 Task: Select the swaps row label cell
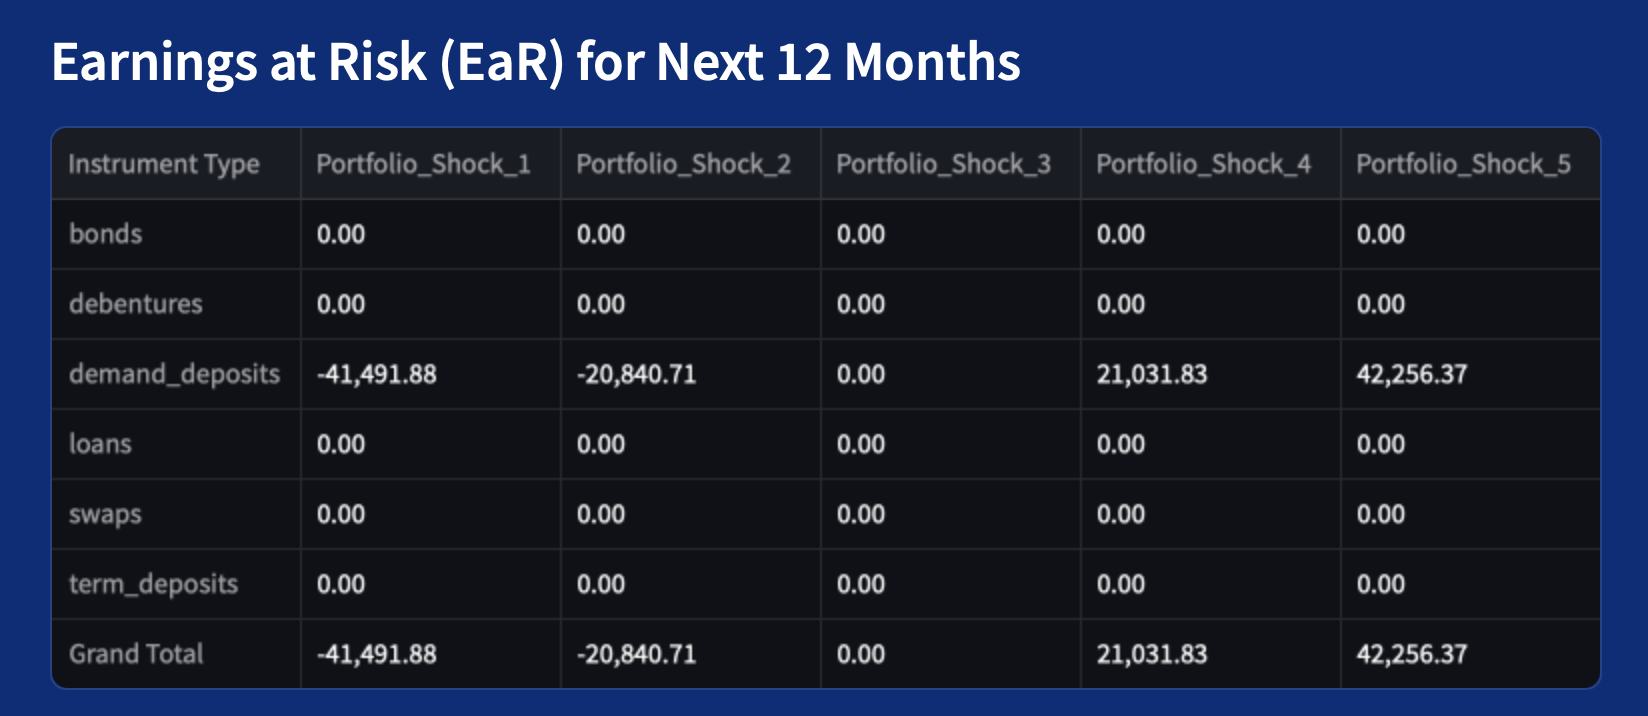(105, 514)
